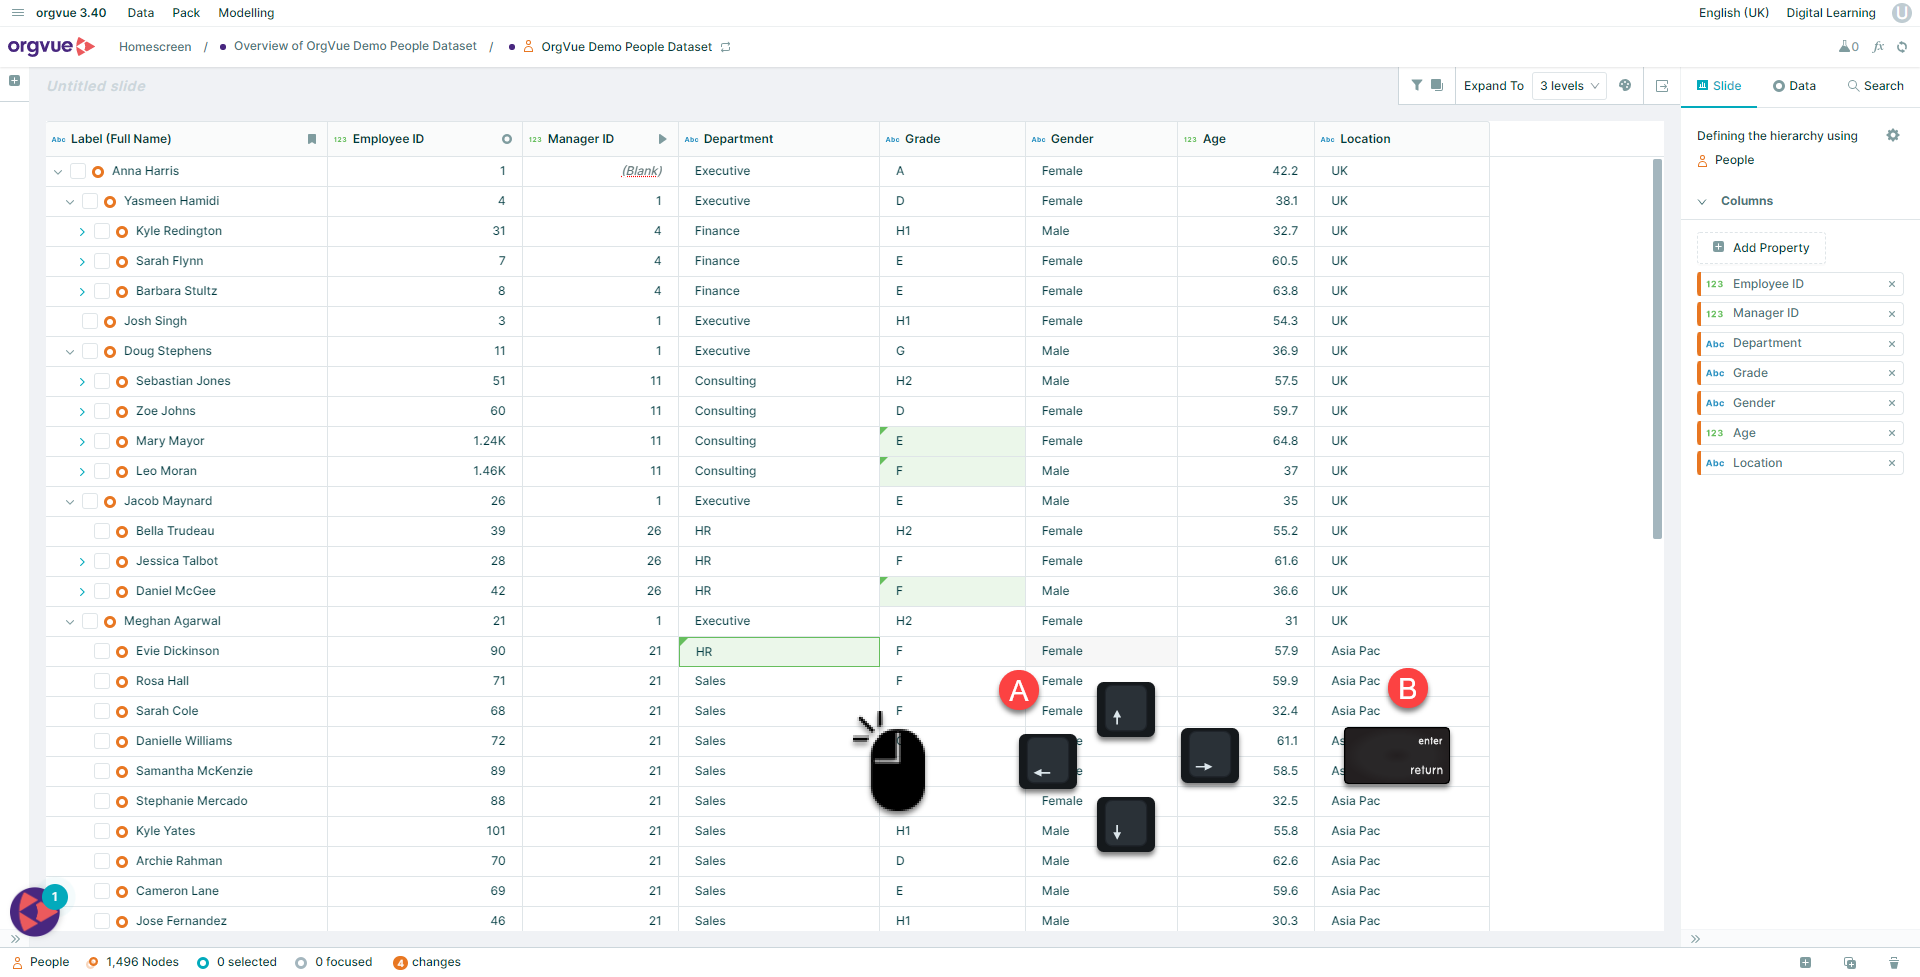Click the external link icon after dataset name
This screenshot has height=977, width=1920.
[x=726, y=47]
